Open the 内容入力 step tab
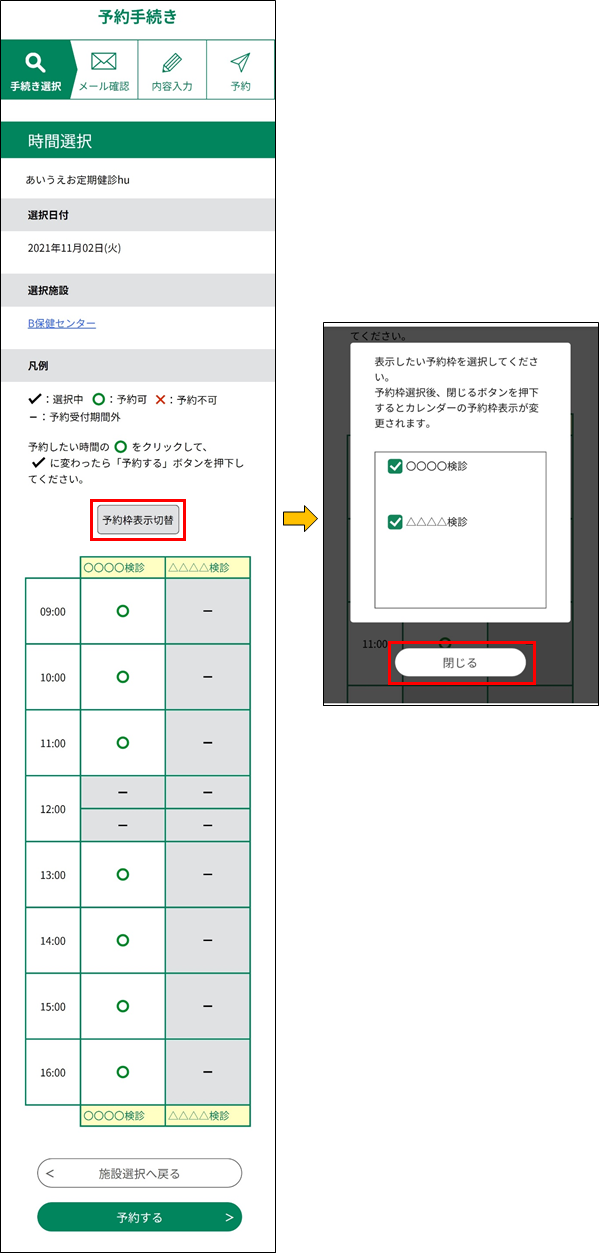The height and width of the screenshot is (1253, 599). point(172,70)
